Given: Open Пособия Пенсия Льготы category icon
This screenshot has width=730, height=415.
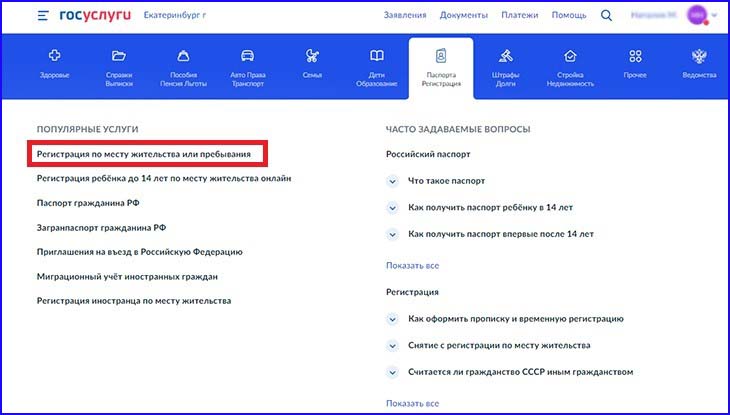Looking at the screenshot, I should [184, 56].
